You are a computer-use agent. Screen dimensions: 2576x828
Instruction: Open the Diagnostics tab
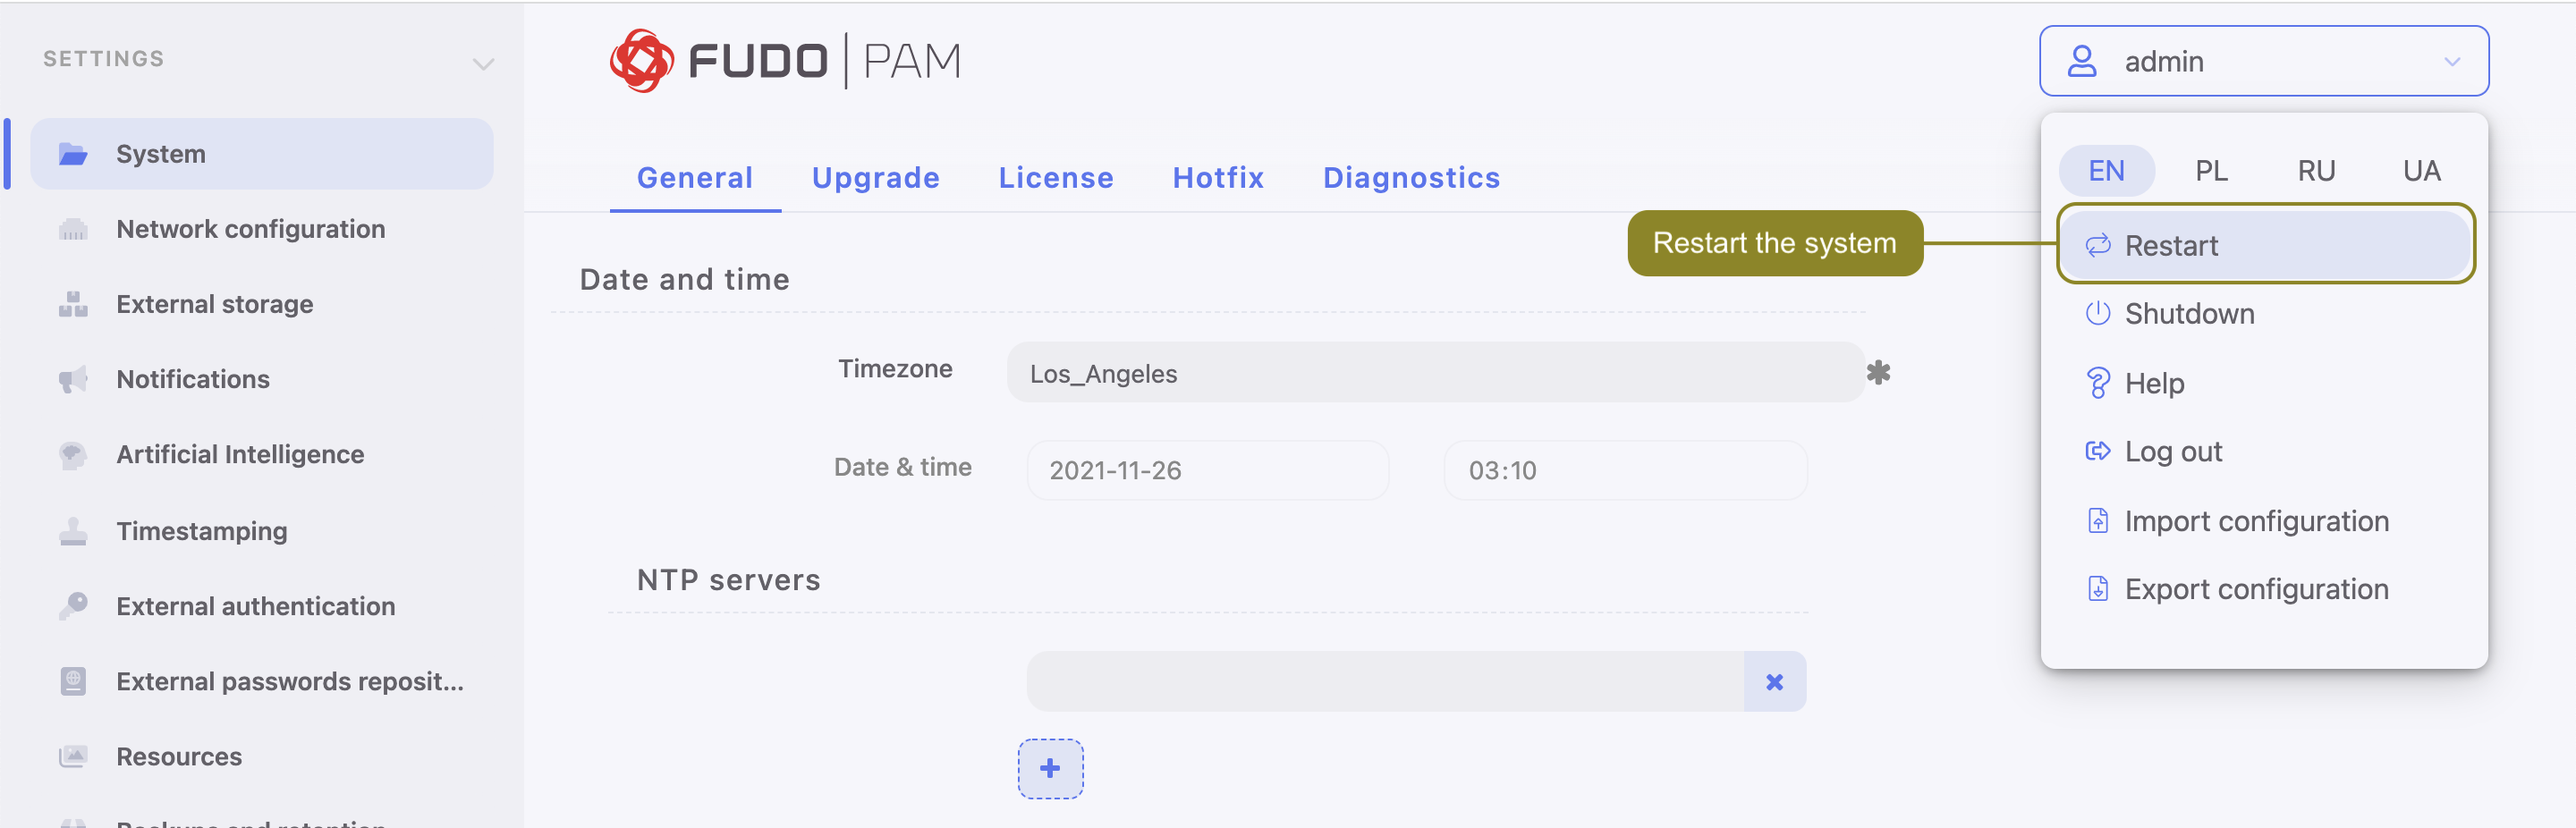coord(1412,177)
